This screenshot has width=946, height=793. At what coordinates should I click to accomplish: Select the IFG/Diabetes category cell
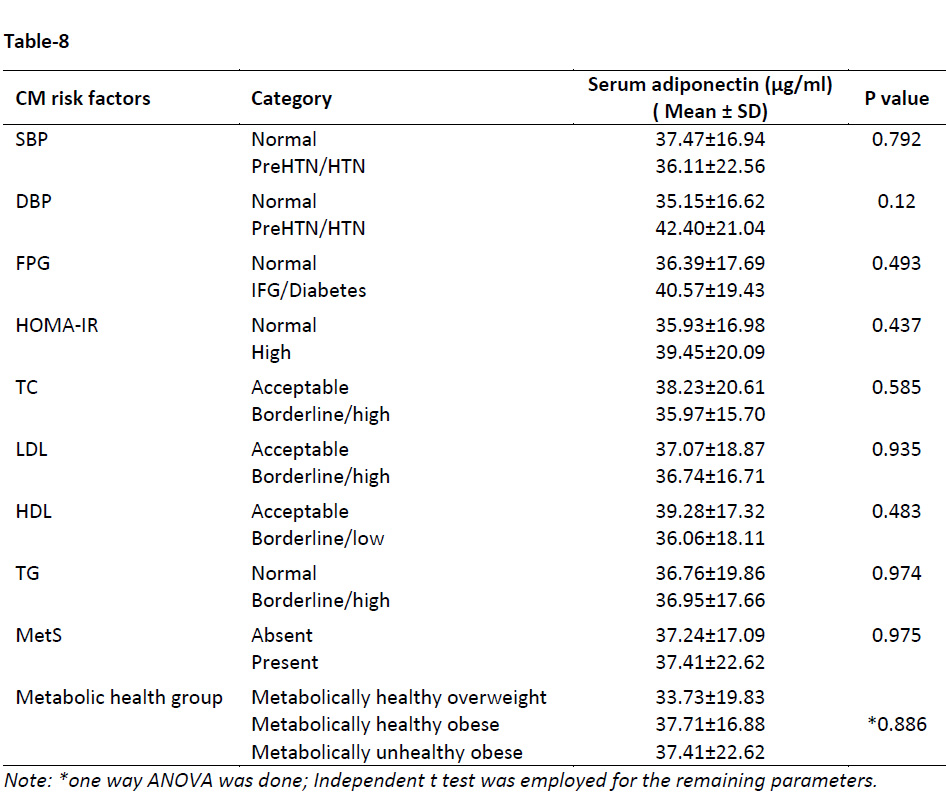(x=309, y=290)
